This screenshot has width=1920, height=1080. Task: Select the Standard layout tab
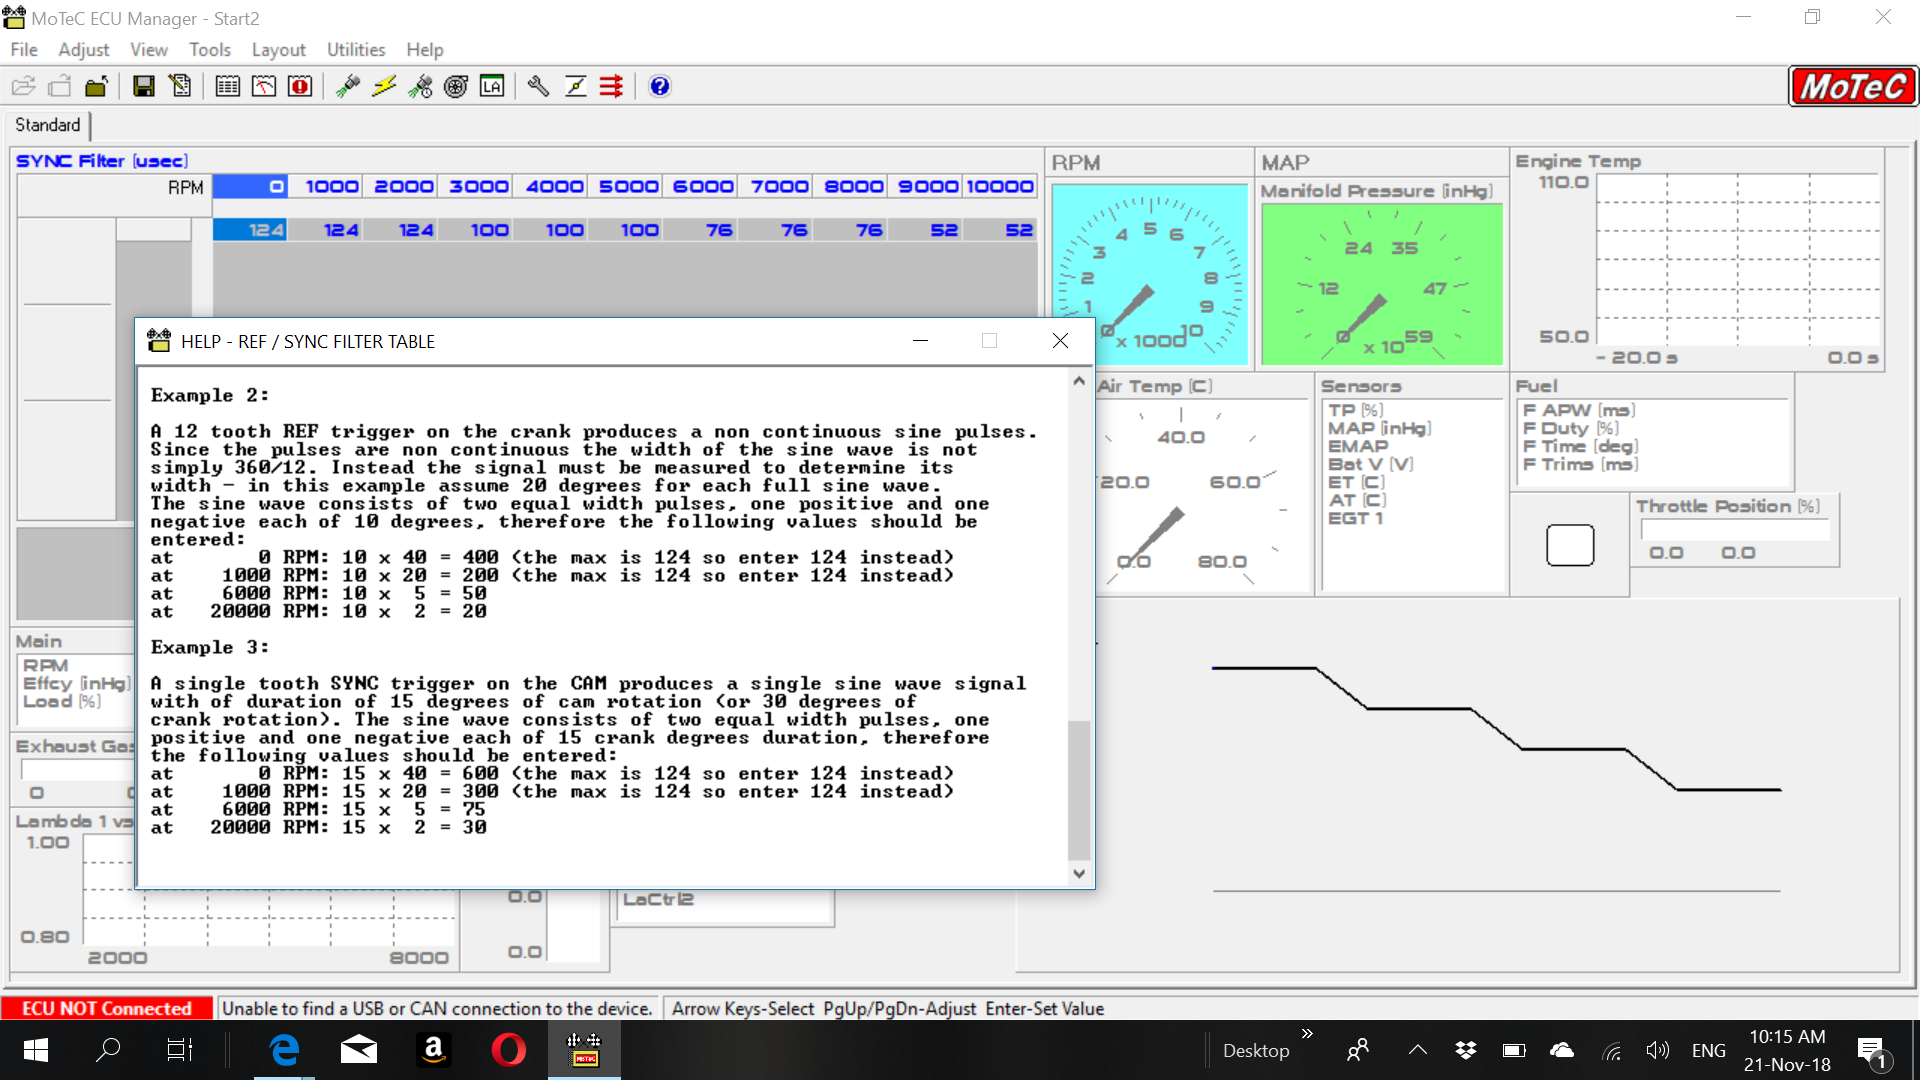coord(48,125)
